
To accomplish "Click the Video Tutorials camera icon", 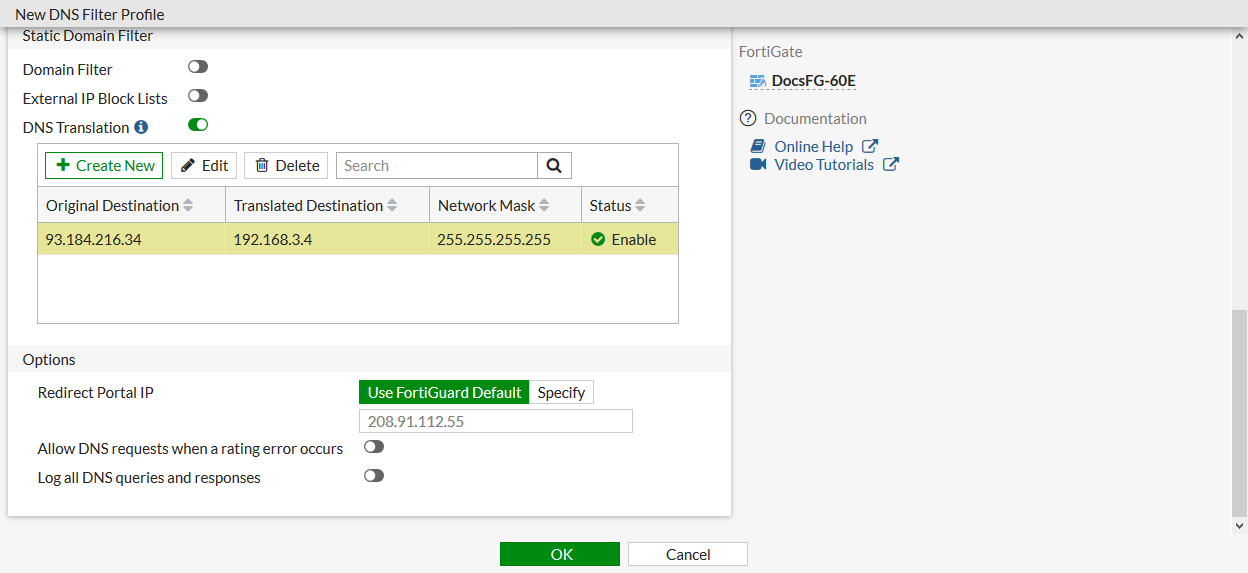I will point(758,165).
